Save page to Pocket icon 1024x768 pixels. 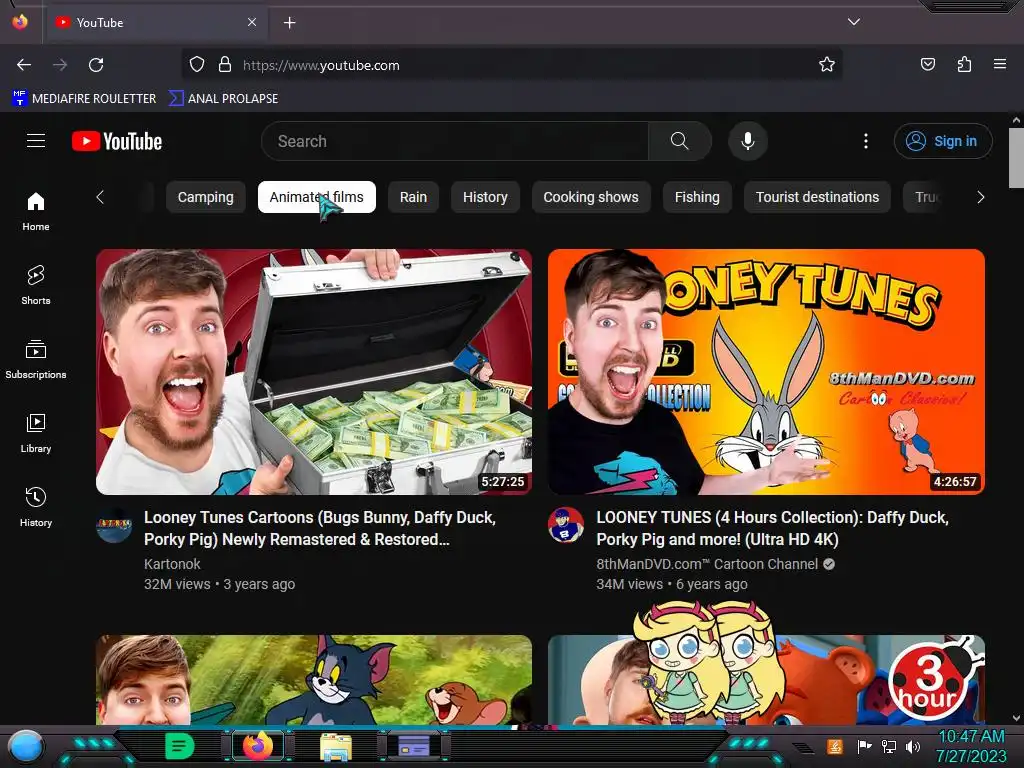click(928, 65)
